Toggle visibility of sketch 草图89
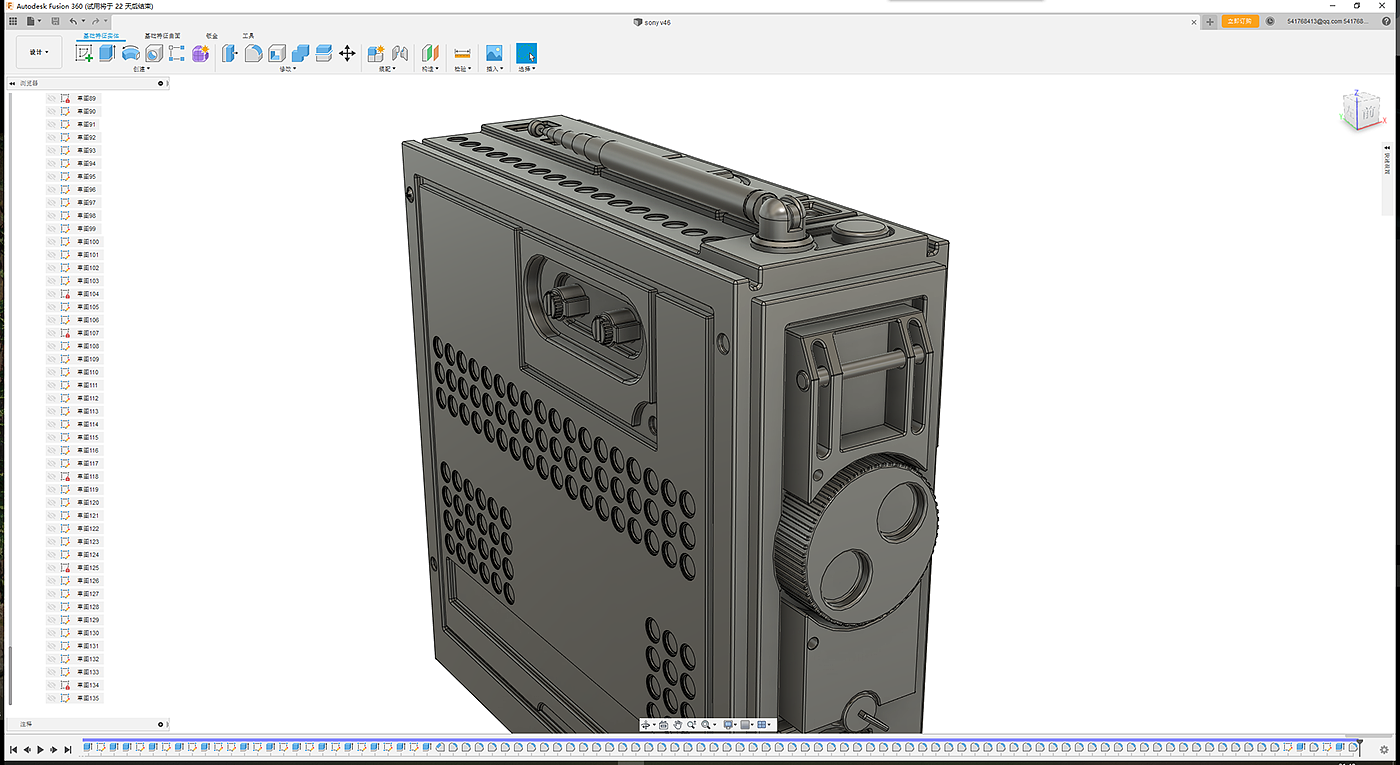This screenshot has width=1400, height=765. tap(52, 98)
